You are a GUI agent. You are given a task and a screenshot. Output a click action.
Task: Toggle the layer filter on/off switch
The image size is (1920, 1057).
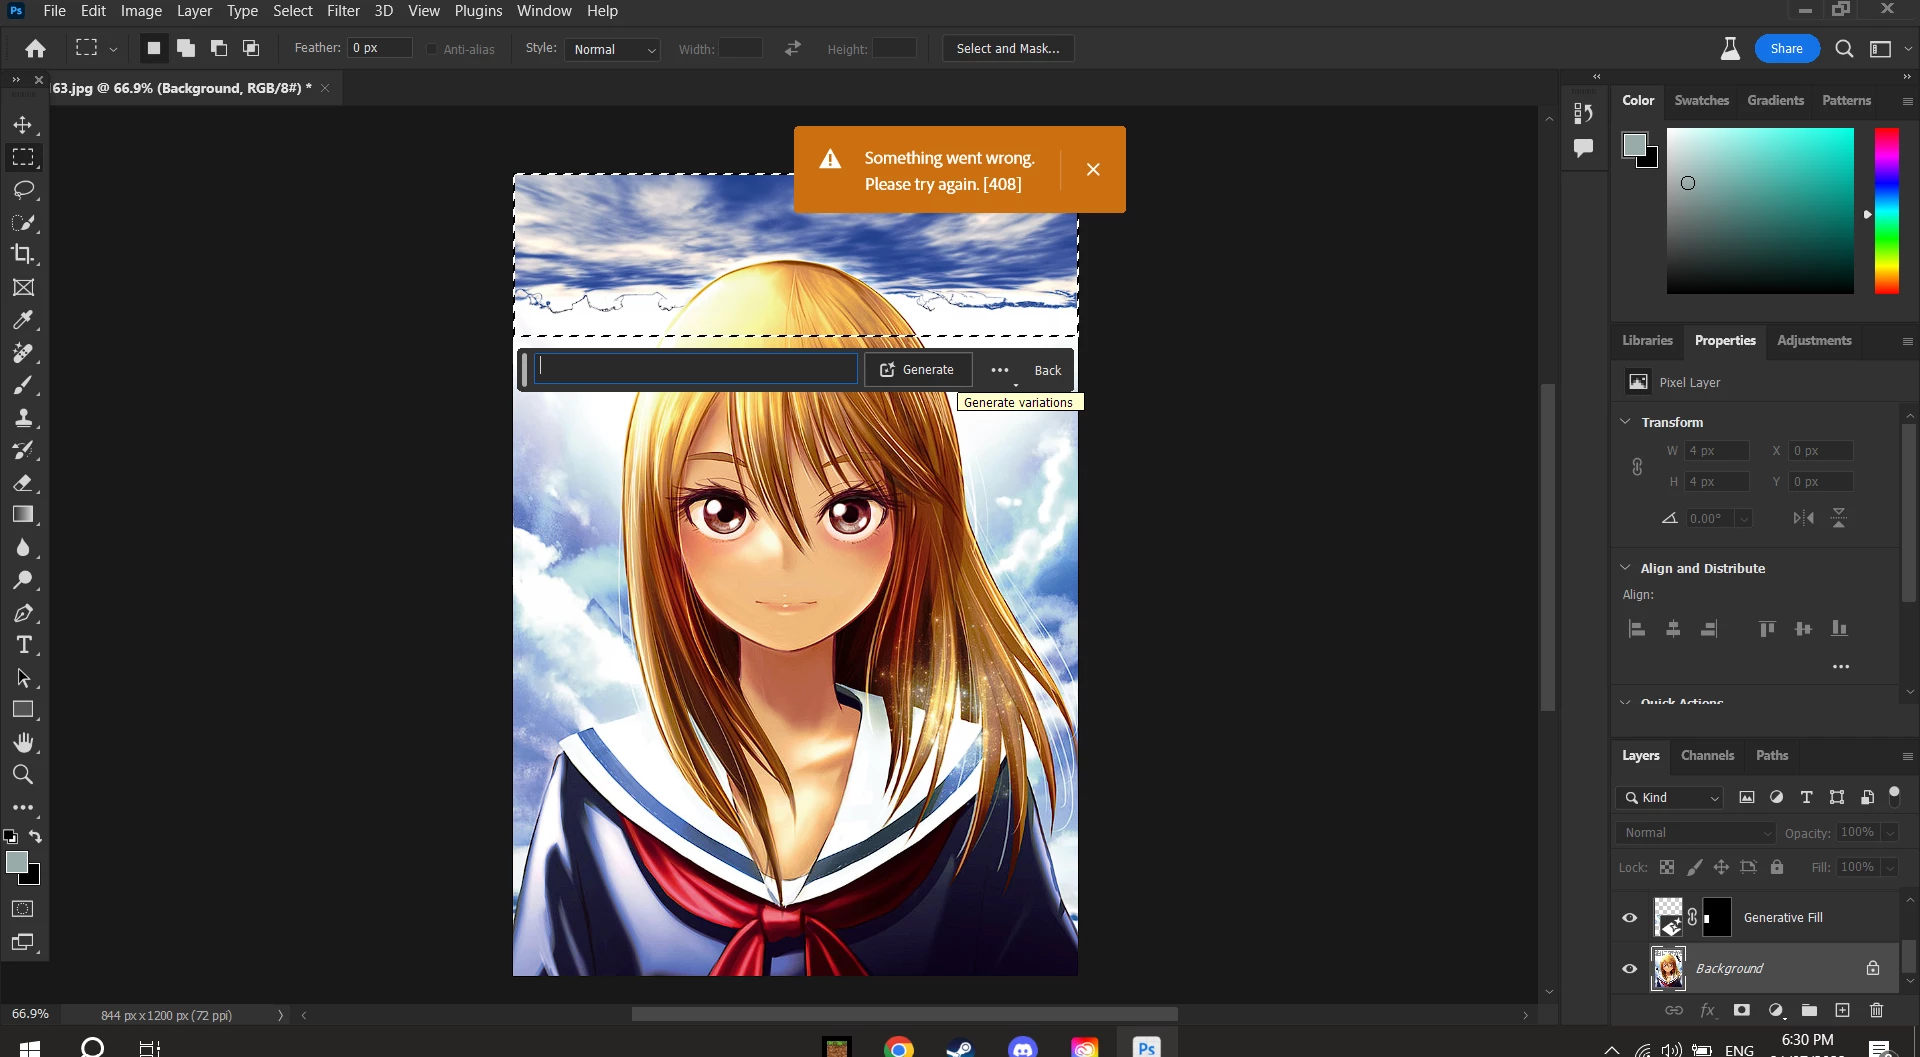1894,797
